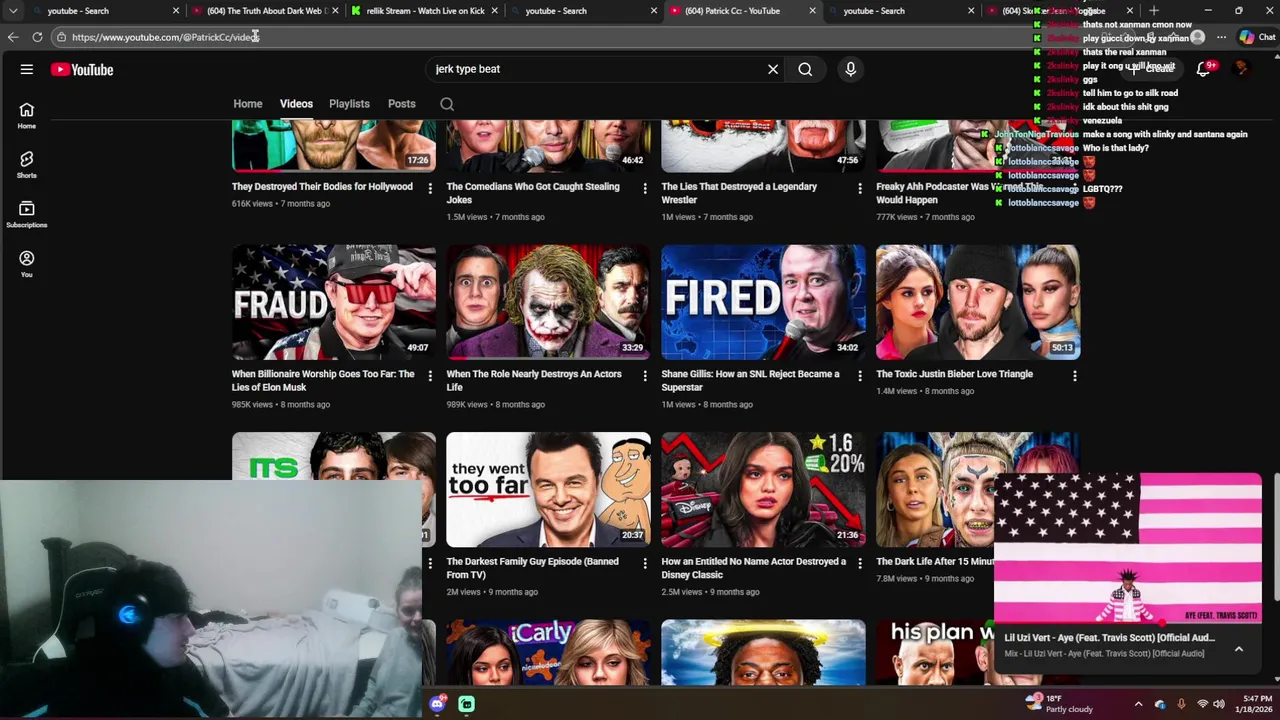1280x720 pixels.
Task: Select the channel Videos tab
Action: (x=296, y=104)
